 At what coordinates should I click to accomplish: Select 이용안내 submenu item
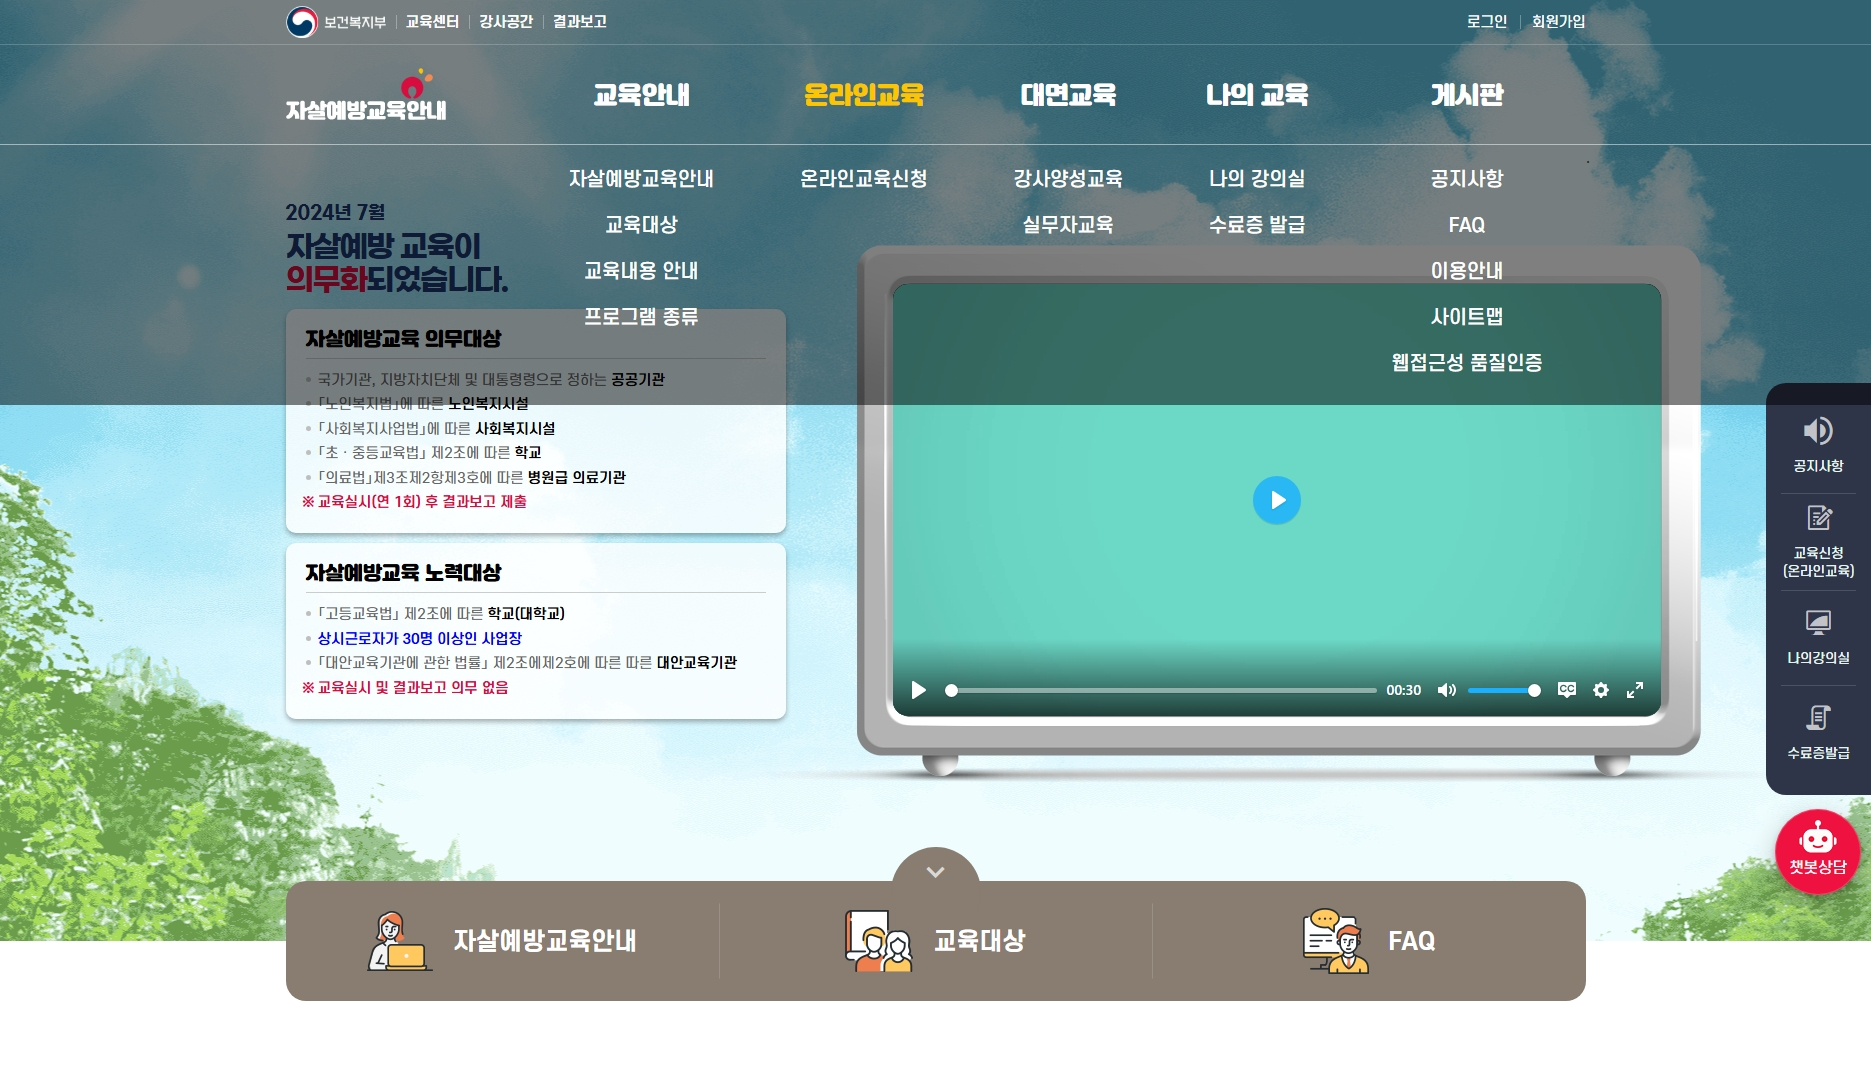tap(1467, 271)
